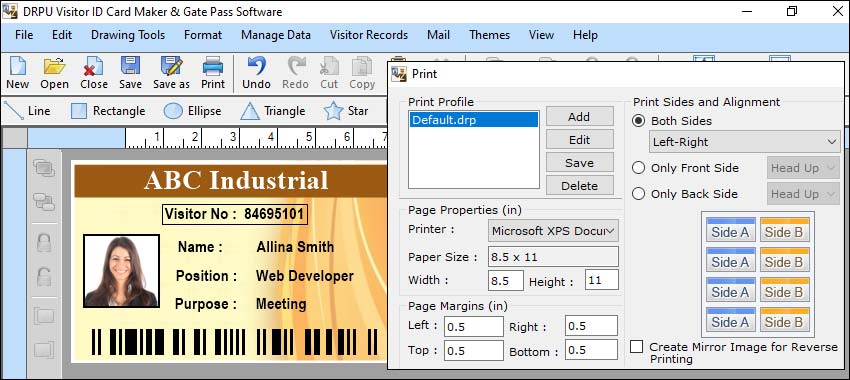
Task: Click the Right margin input field
Action: click(x=591, y=326)
